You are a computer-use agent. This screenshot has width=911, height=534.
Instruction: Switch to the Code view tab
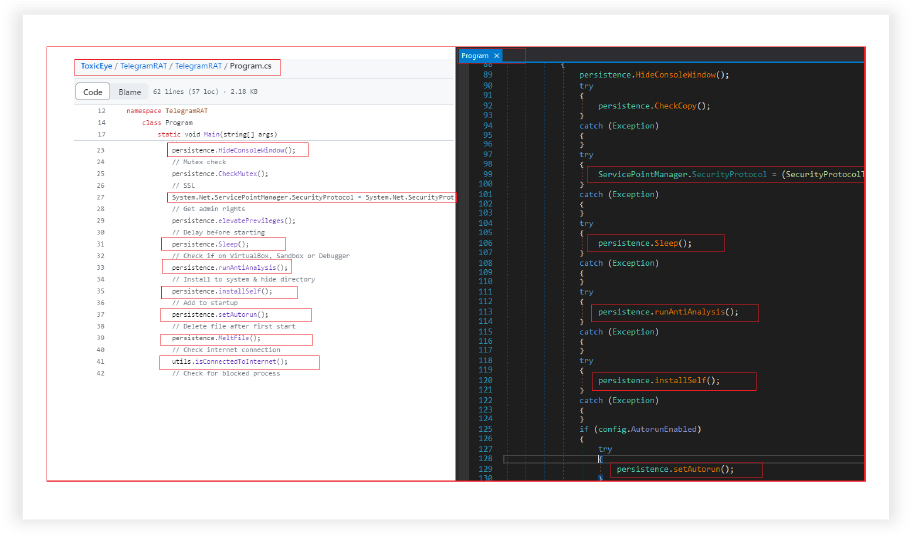(x=92, y=92)
